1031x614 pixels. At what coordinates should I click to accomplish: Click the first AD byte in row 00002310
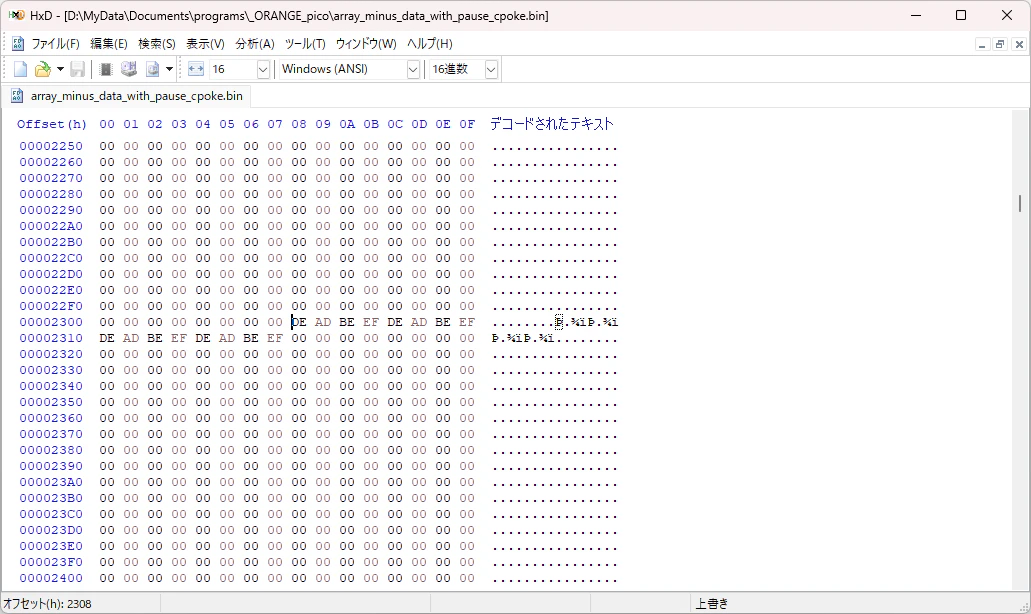(131, 338)
